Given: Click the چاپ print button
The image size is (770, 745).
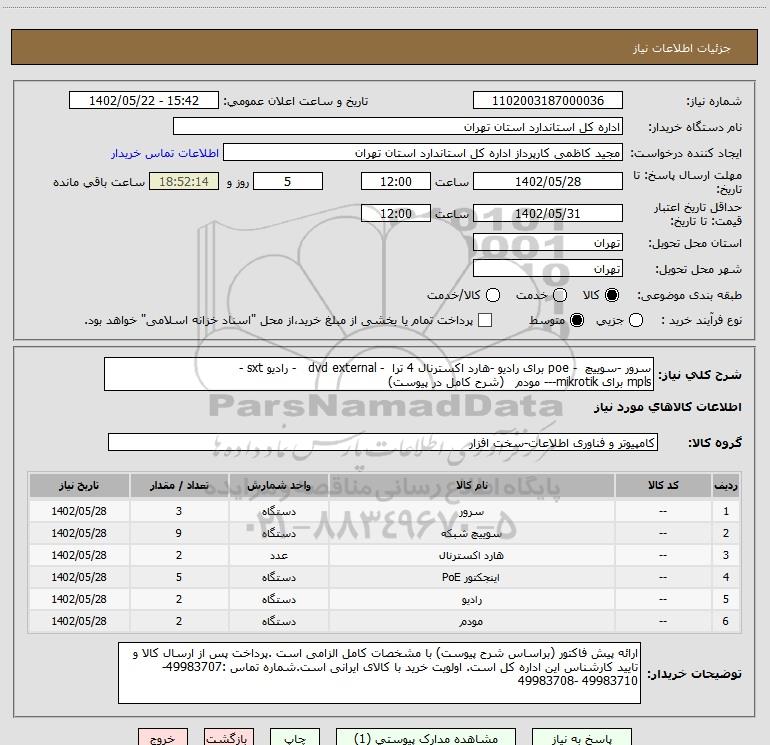Looking at the screenshot, I should pyautogui.click(x=295, y=738).
